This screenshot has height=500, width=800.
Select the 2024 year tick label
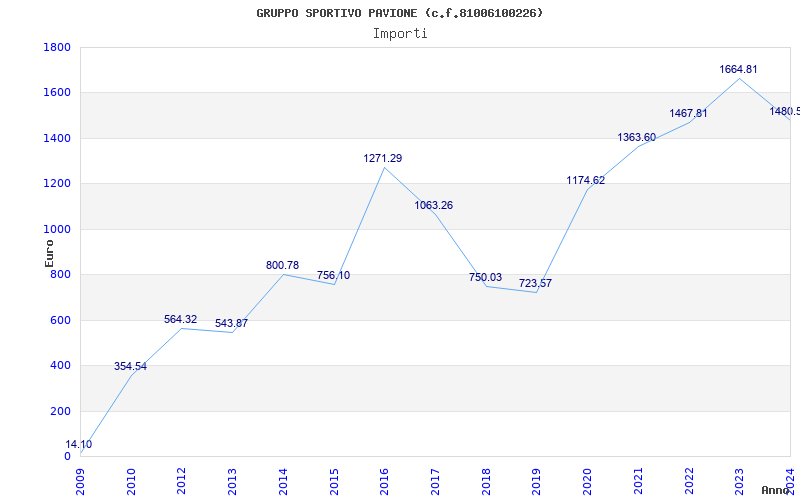coord(790,481)
